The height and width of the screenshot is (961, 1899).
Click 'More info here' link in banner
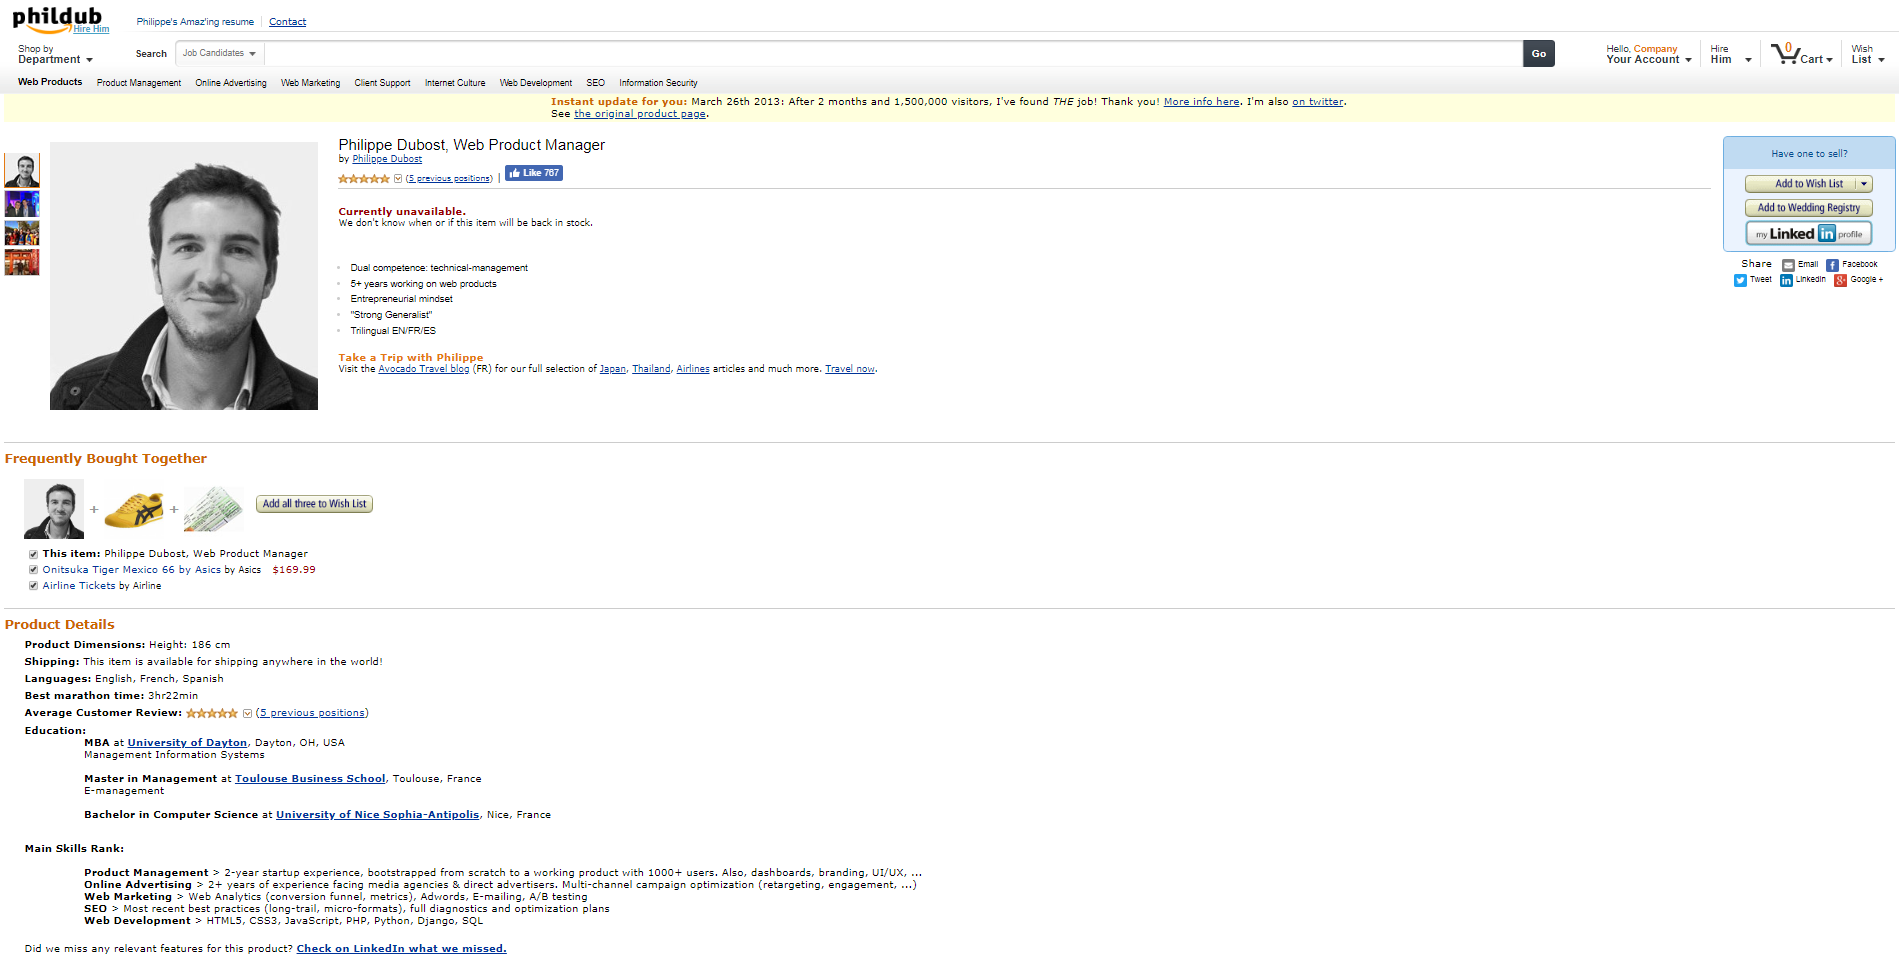1201,102
